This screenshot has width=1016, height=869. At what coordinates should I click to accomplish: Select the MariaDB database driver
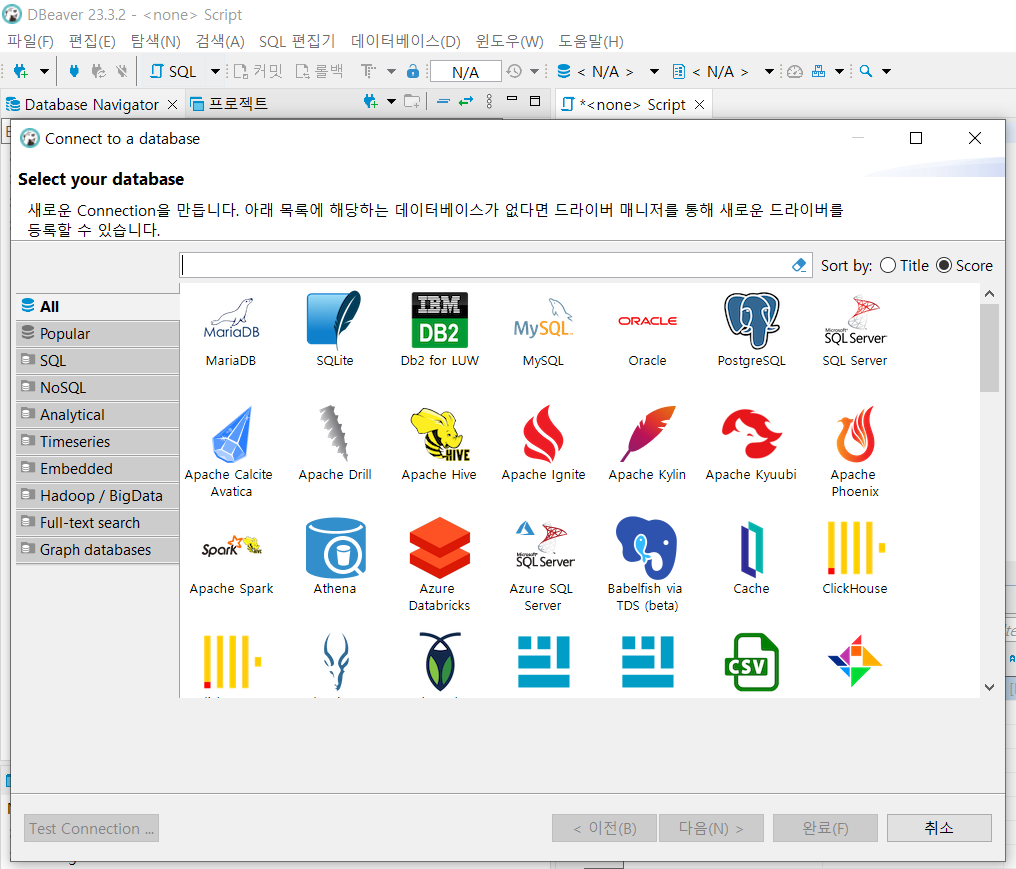click(x=231, y=329)
